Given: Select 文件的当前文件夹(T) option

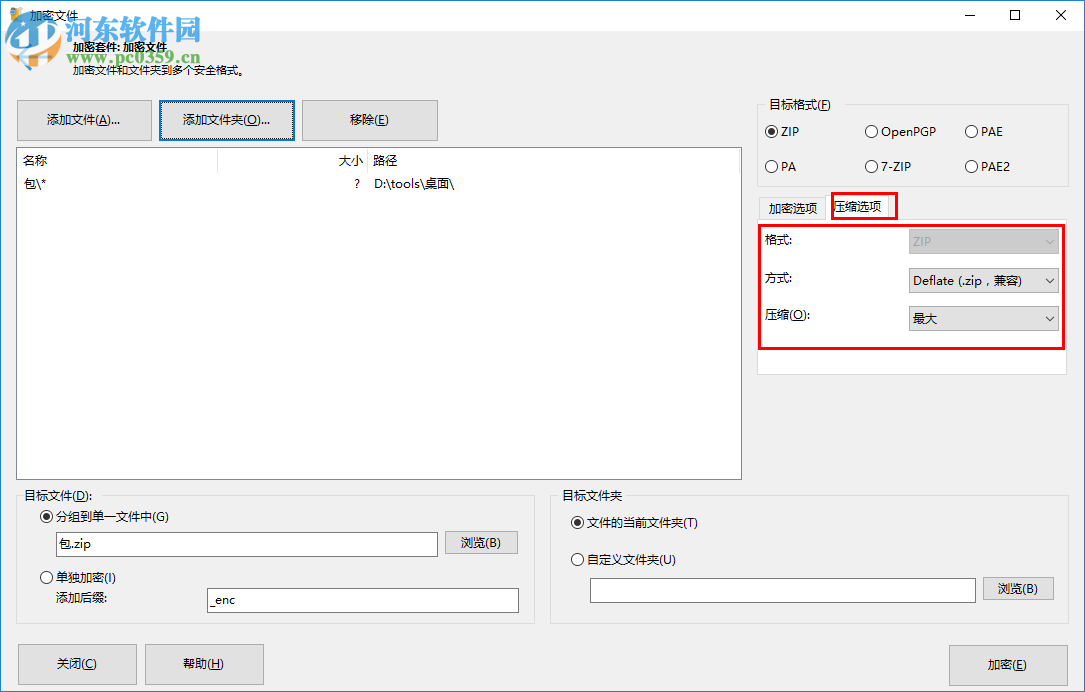Looking at the screenshot, I should [577, 522].
